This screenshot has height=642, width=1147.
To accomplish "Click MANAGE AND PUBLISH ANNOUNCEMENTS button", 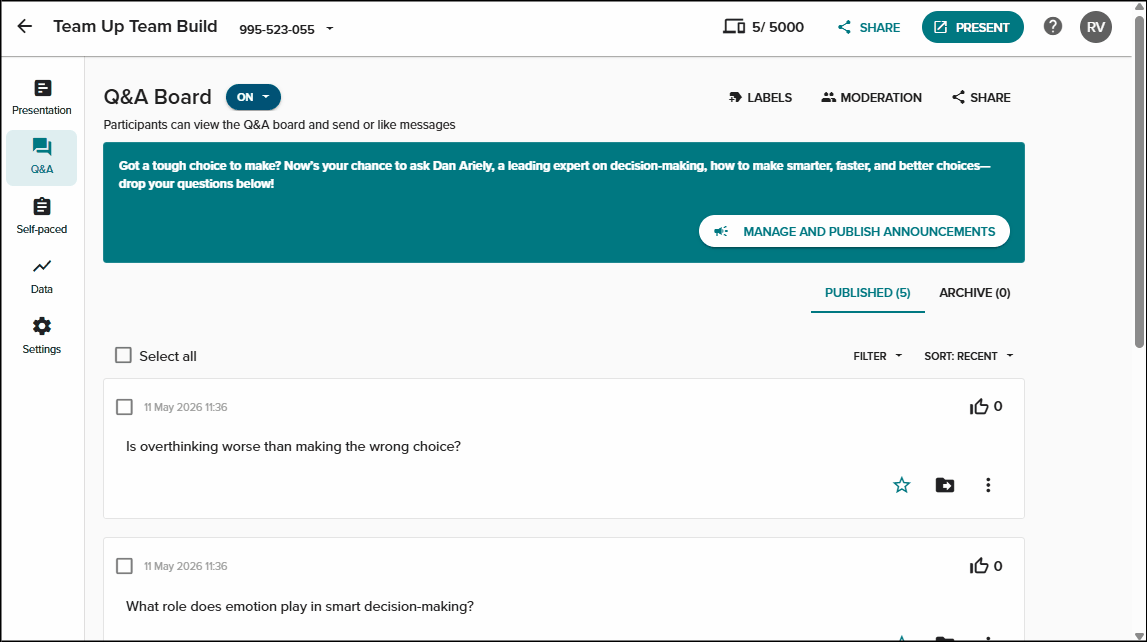I will (854, 231).
